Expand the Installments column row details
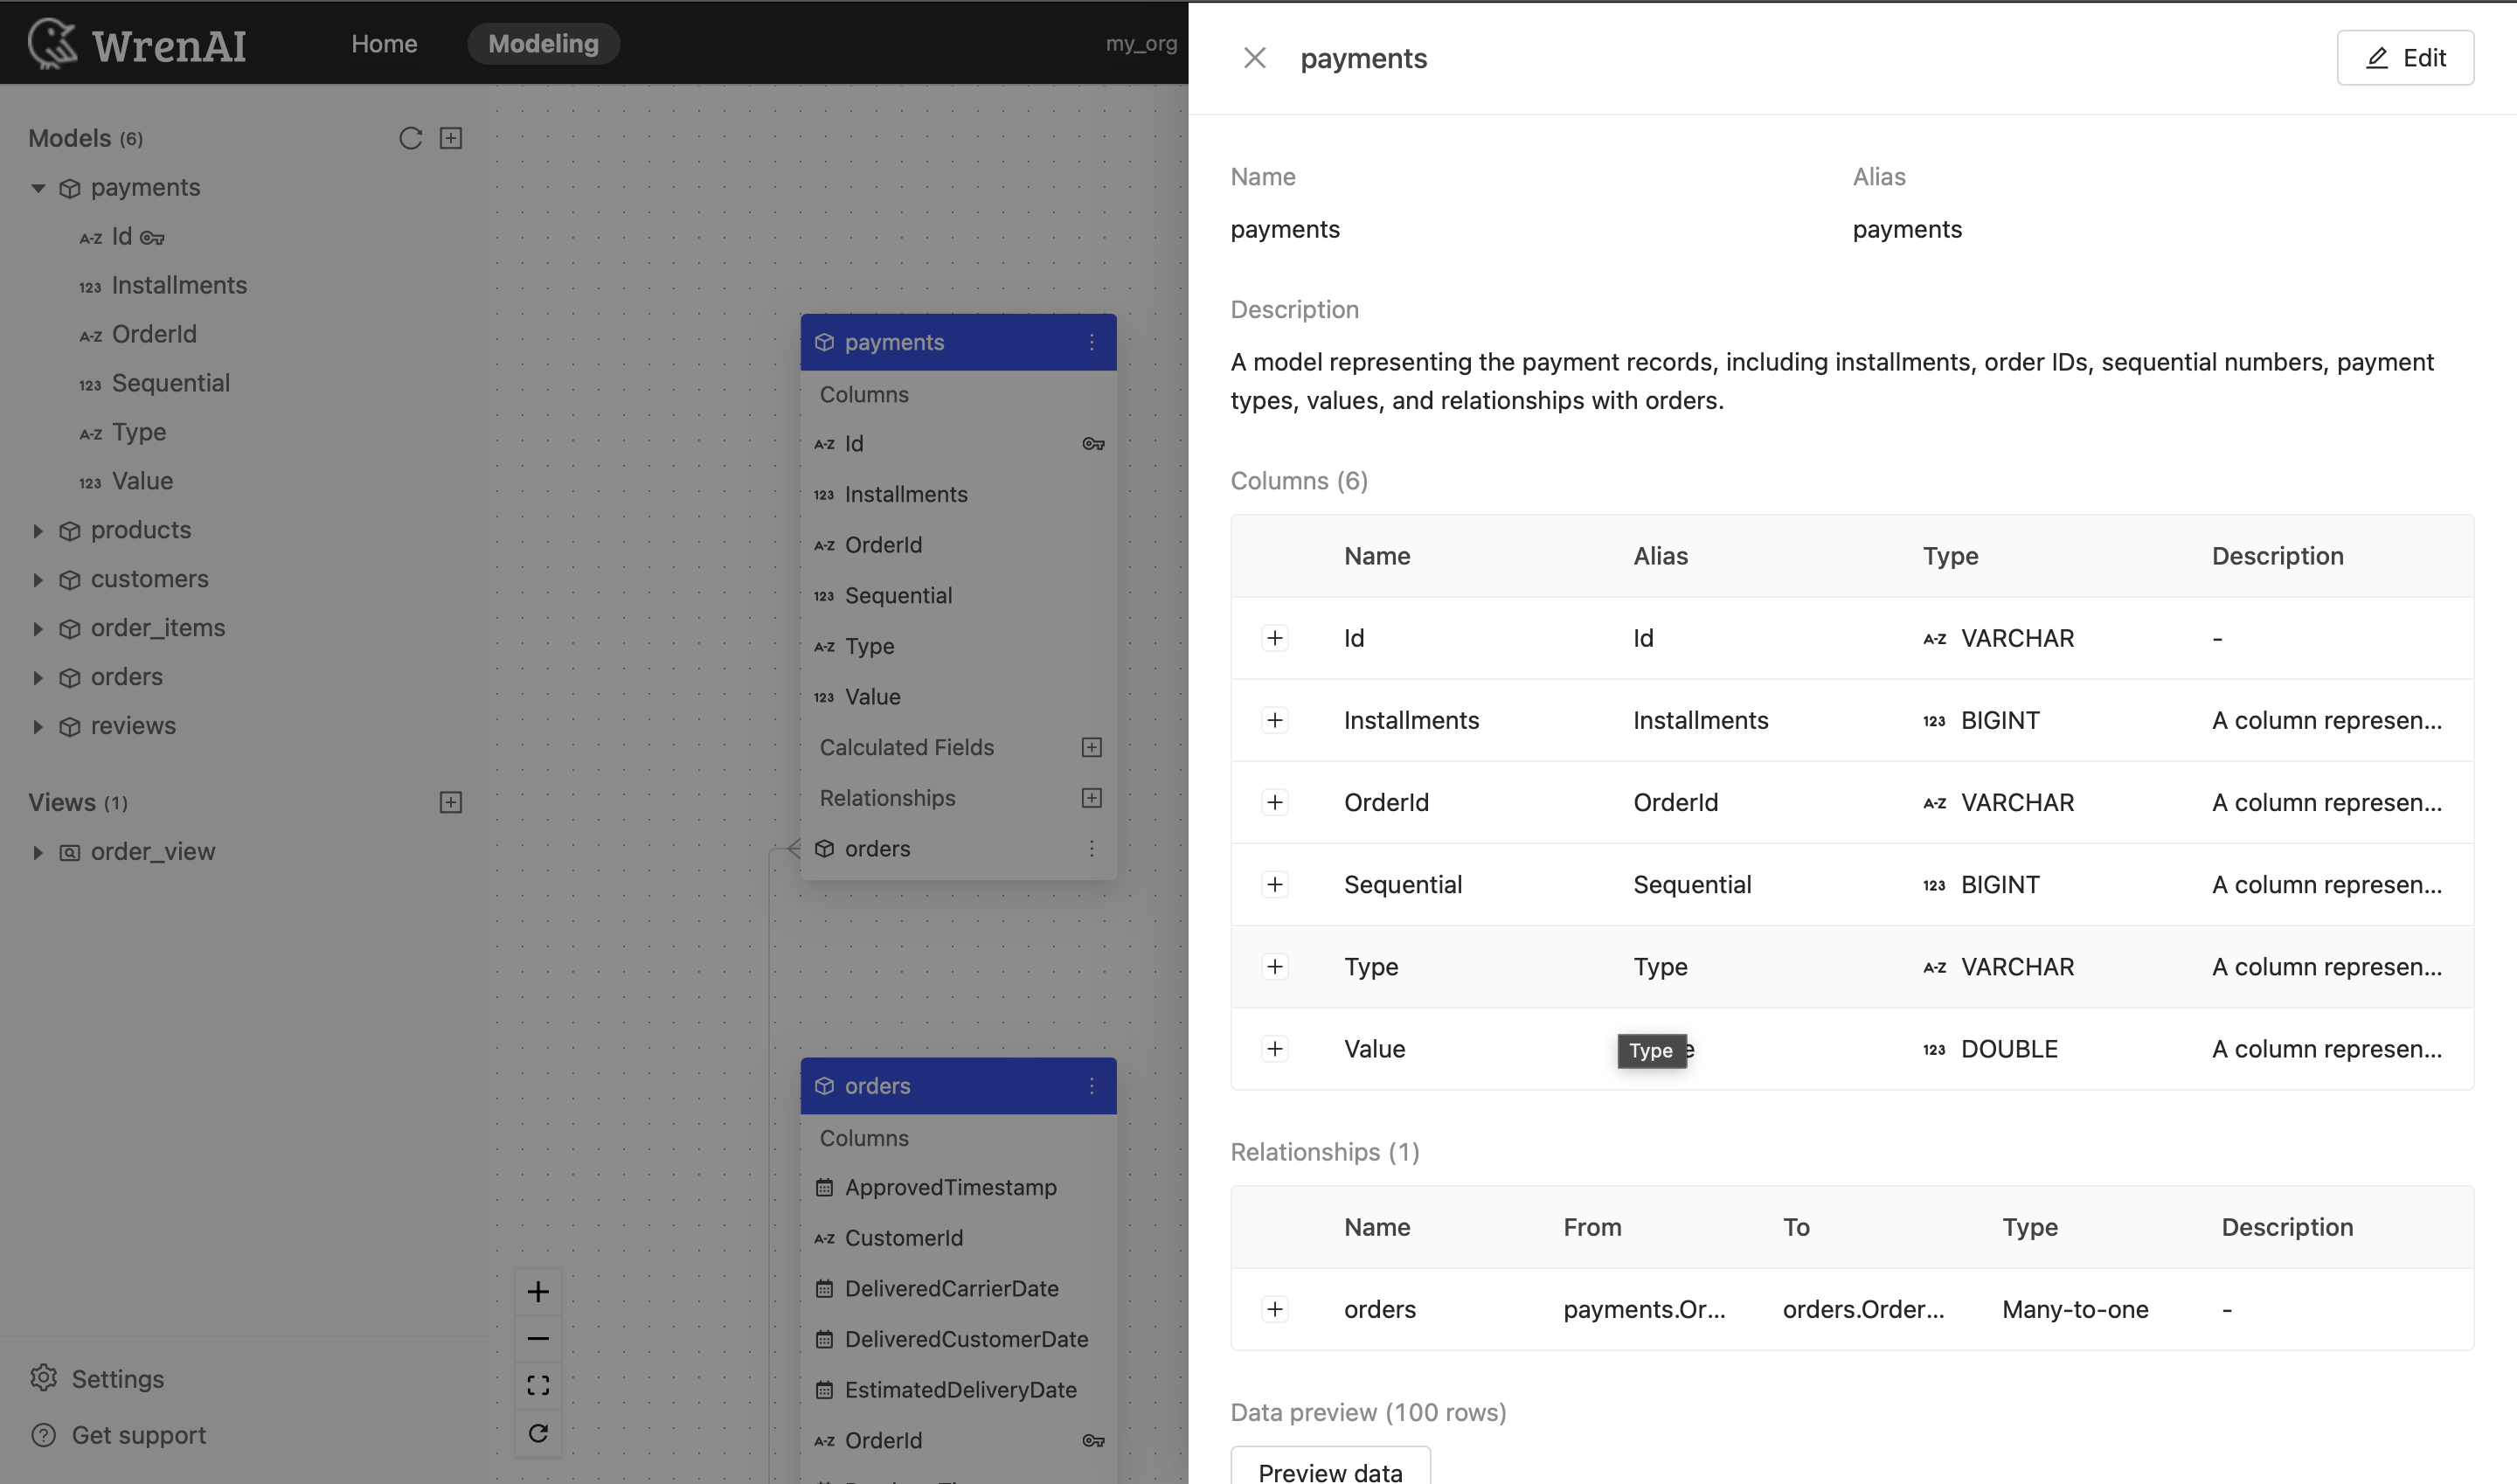 click(x=1275, y=720)
